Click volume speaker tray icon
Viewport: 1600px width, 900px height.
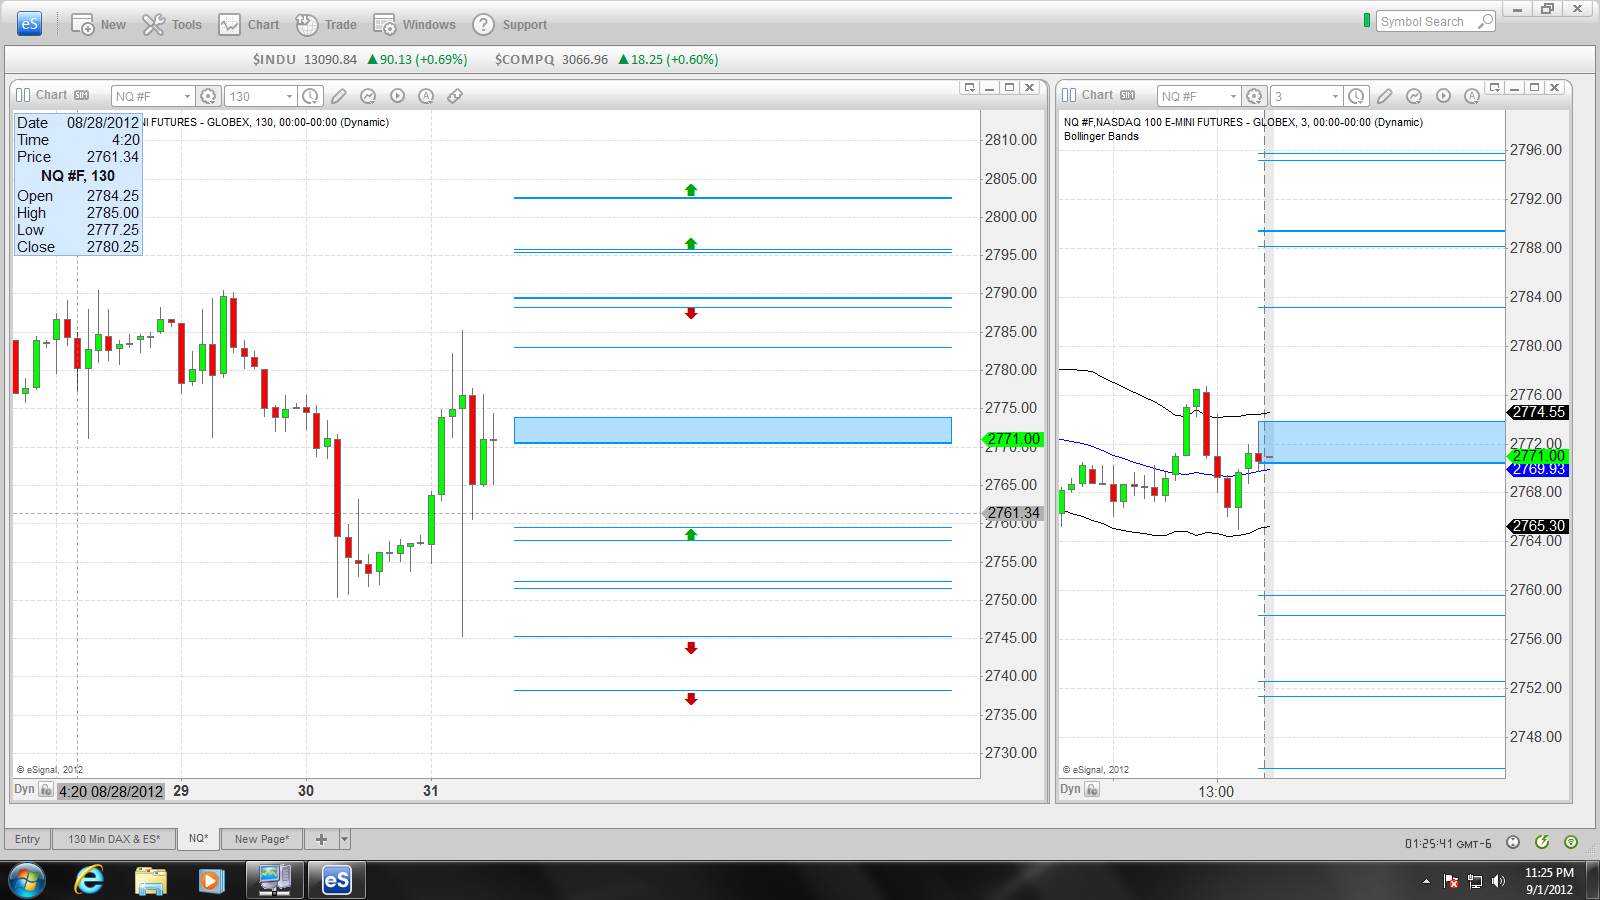tap(1498, 881)
